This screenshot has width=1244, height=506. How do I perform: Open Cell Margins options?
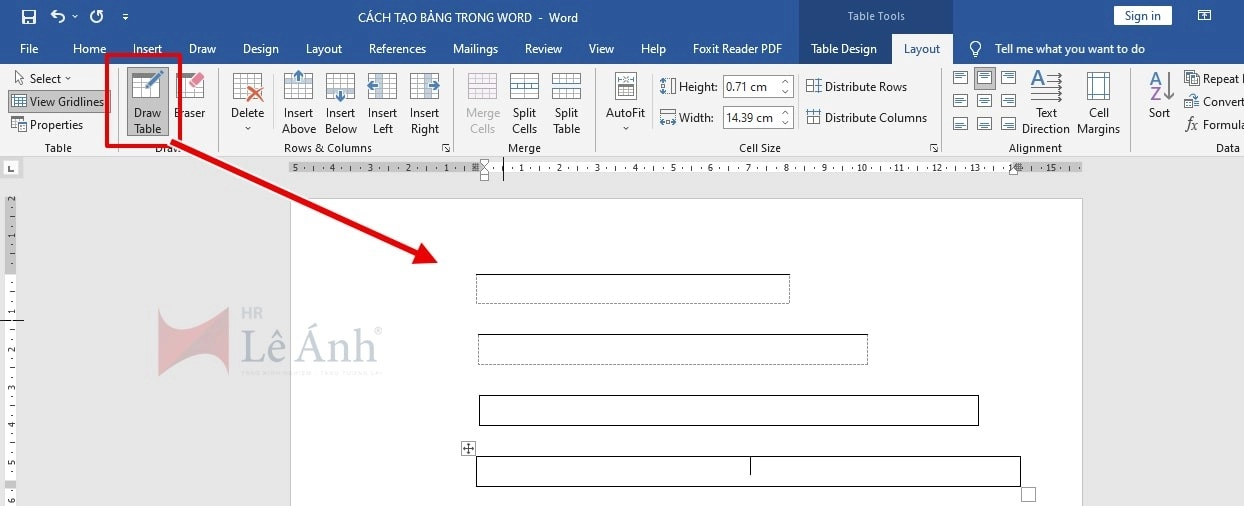tap(1098, 102)
